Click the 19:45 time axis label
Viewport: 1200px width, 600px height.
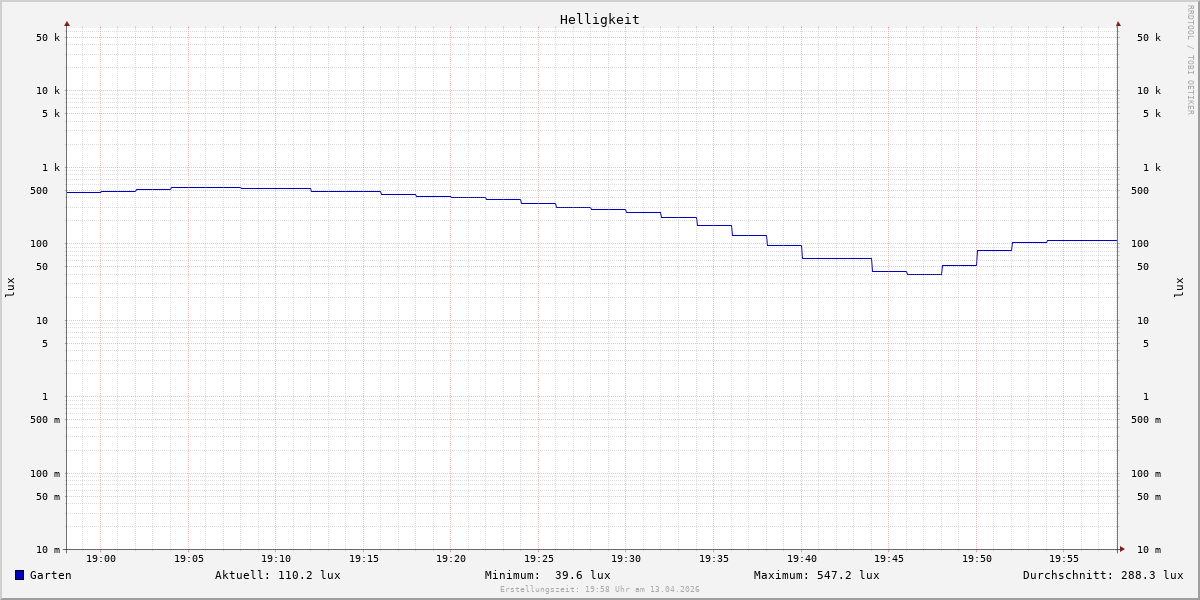[889, 559]
